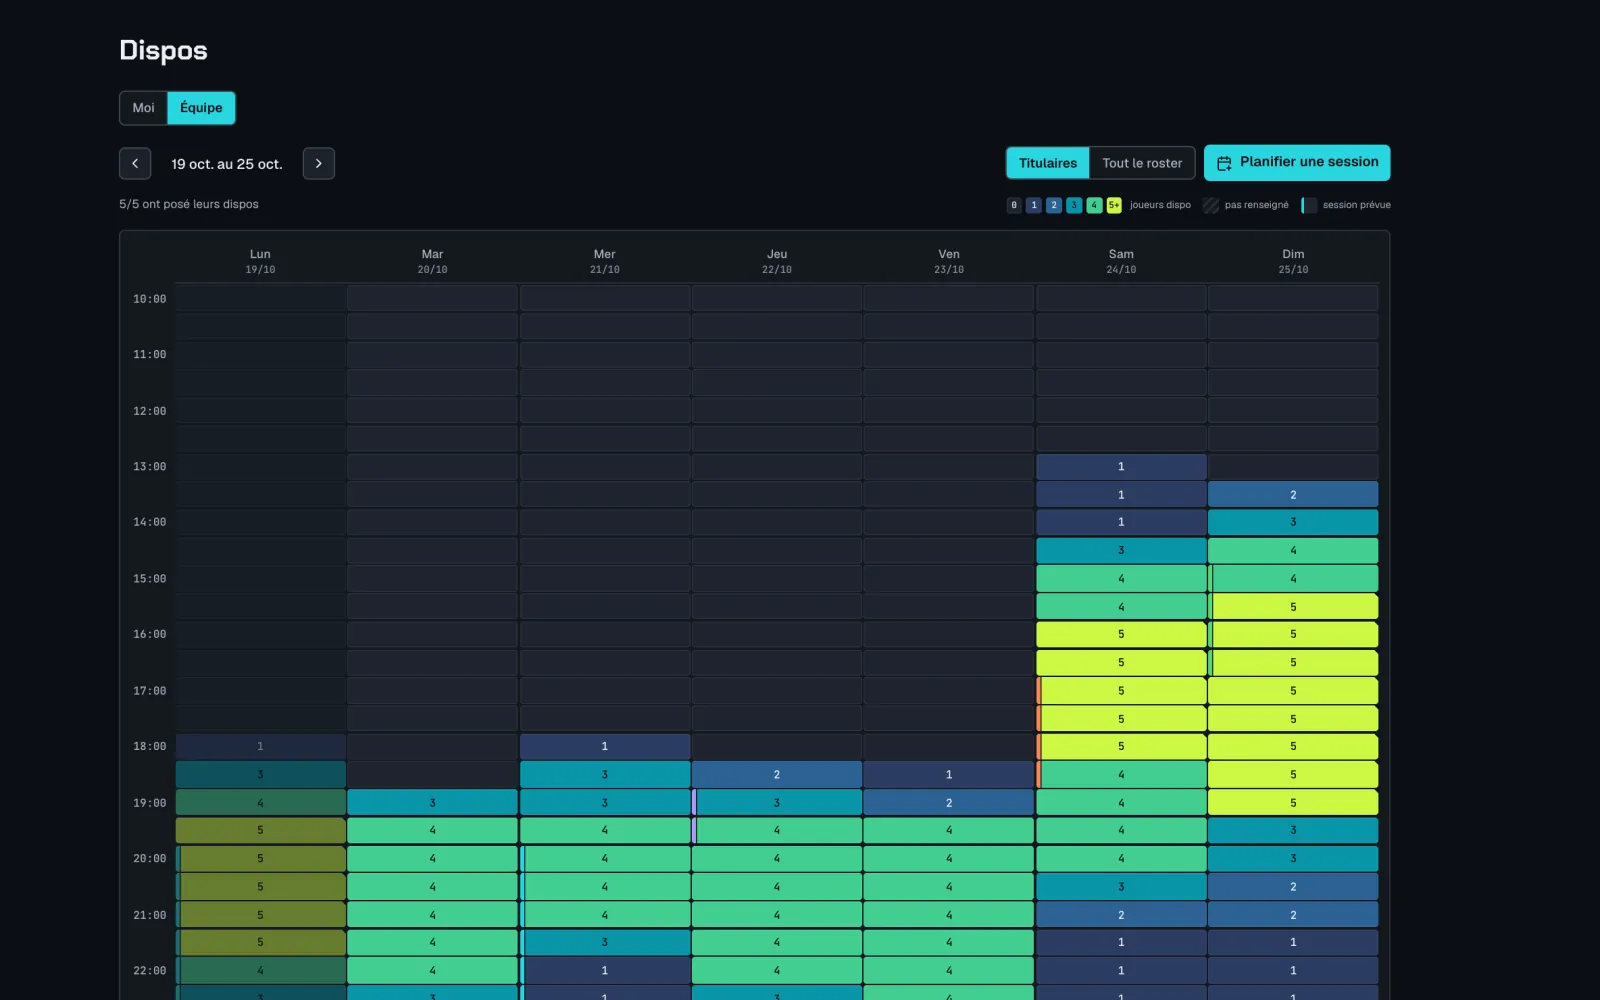Select the Wednesday 18:00 slot showing 1
The width and height of the screenshot is (1600, 1000).
[x=605, y=746]
